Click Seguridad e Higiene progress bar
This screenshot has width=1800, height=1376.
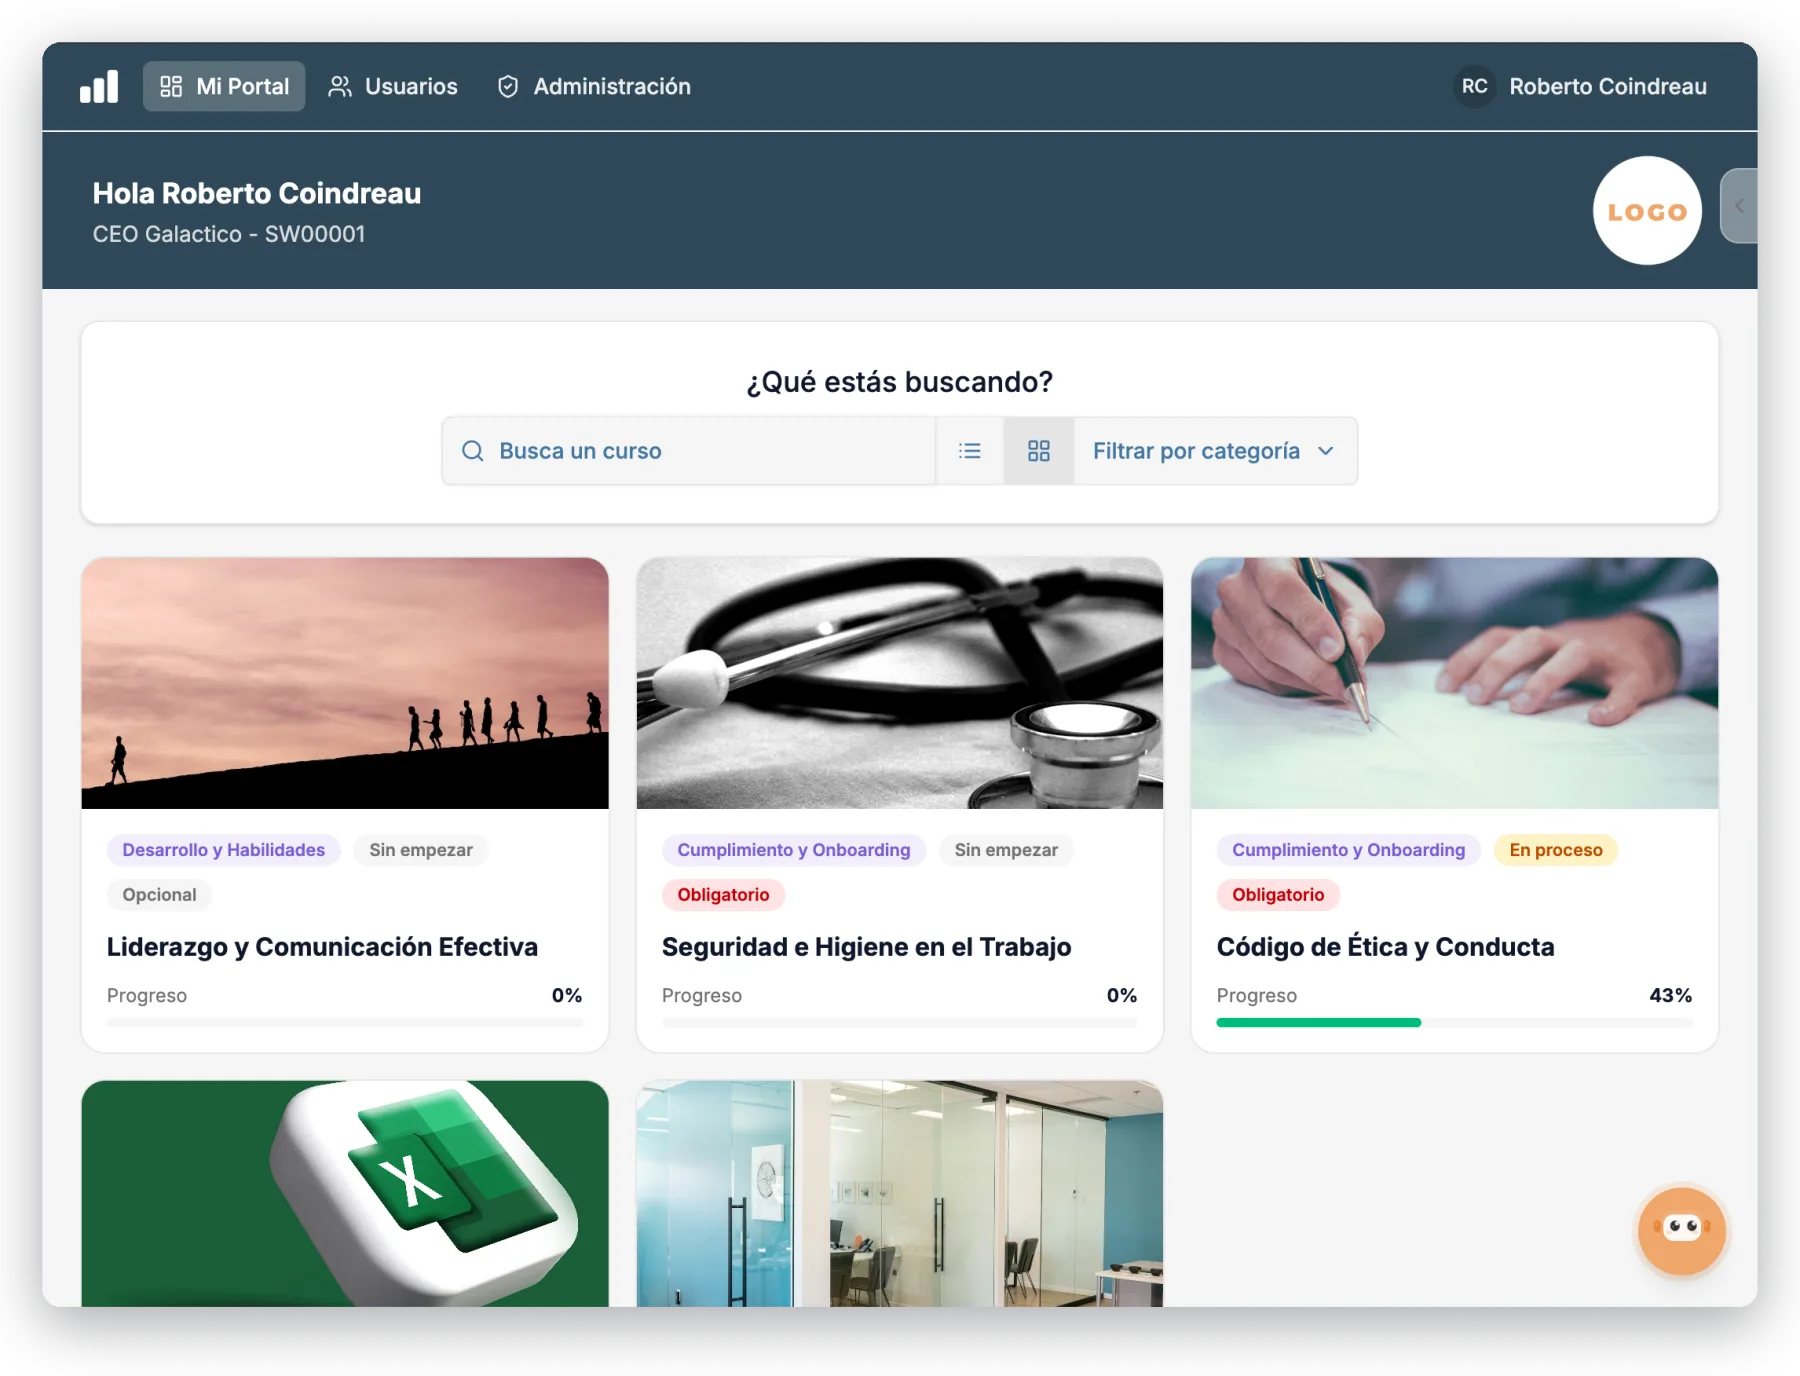(x=900, y=1022)
